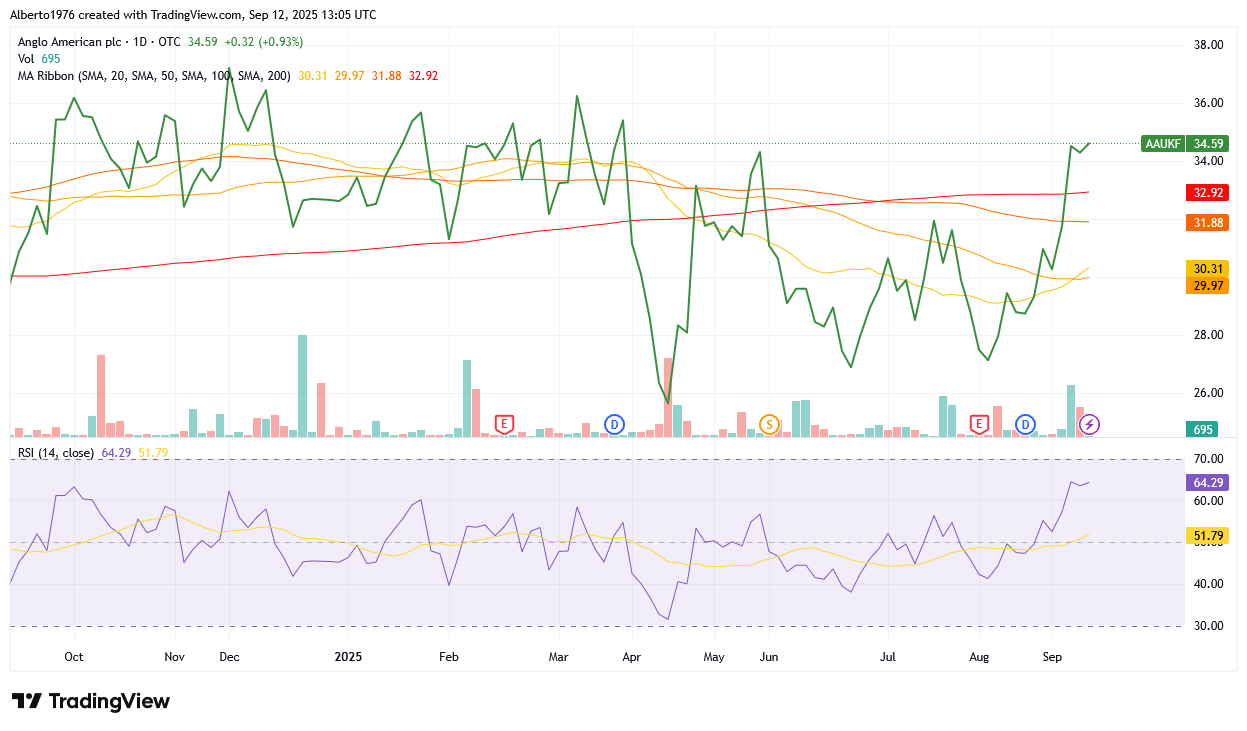Click the teal 695 volume tag on price axis
Screen dimensions: 1247x731
[x=1200, y=428]
